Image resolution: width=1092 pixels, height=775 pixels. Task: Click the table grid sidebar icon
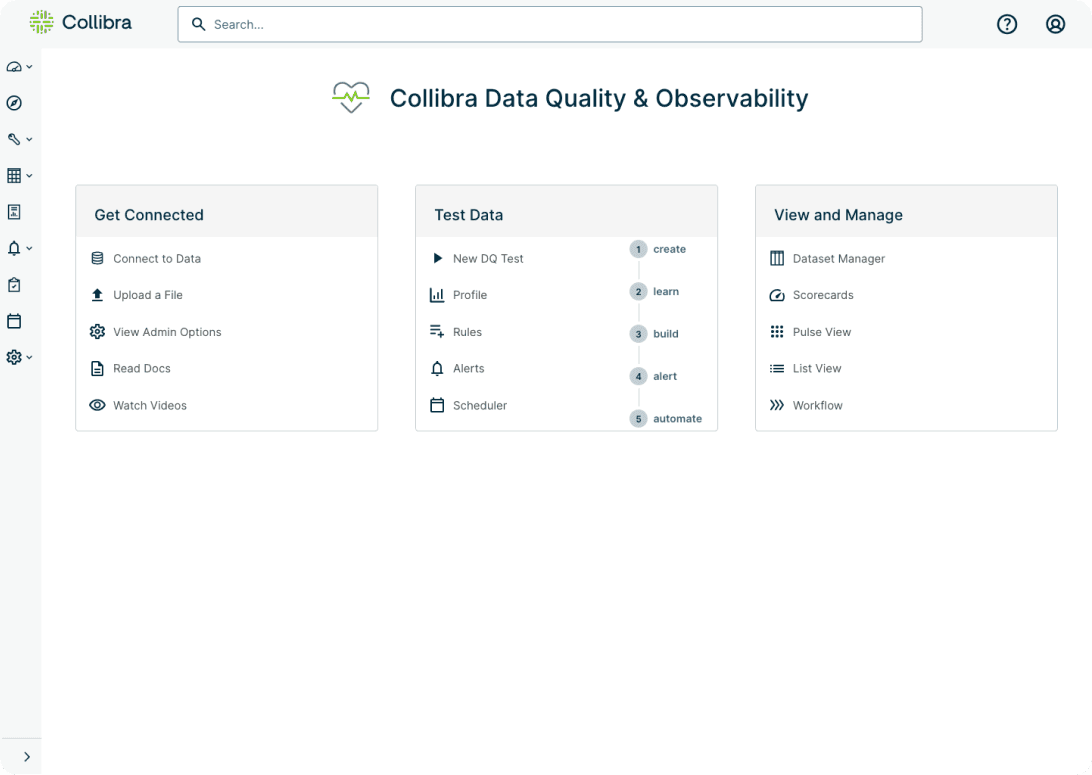pyautogui.click(x=14, y=175)
